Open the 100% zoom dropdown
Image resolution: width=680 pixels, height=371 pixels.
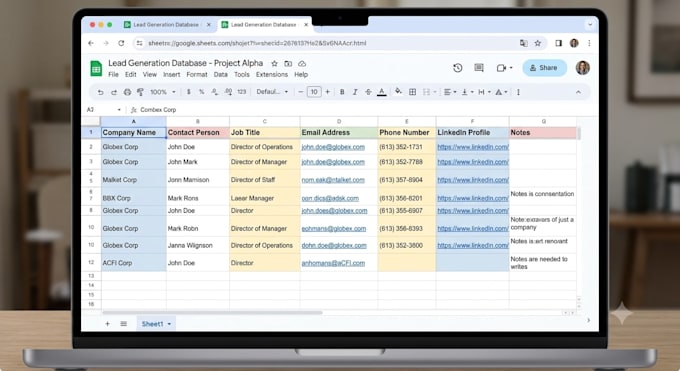click(x=163, y=92)
